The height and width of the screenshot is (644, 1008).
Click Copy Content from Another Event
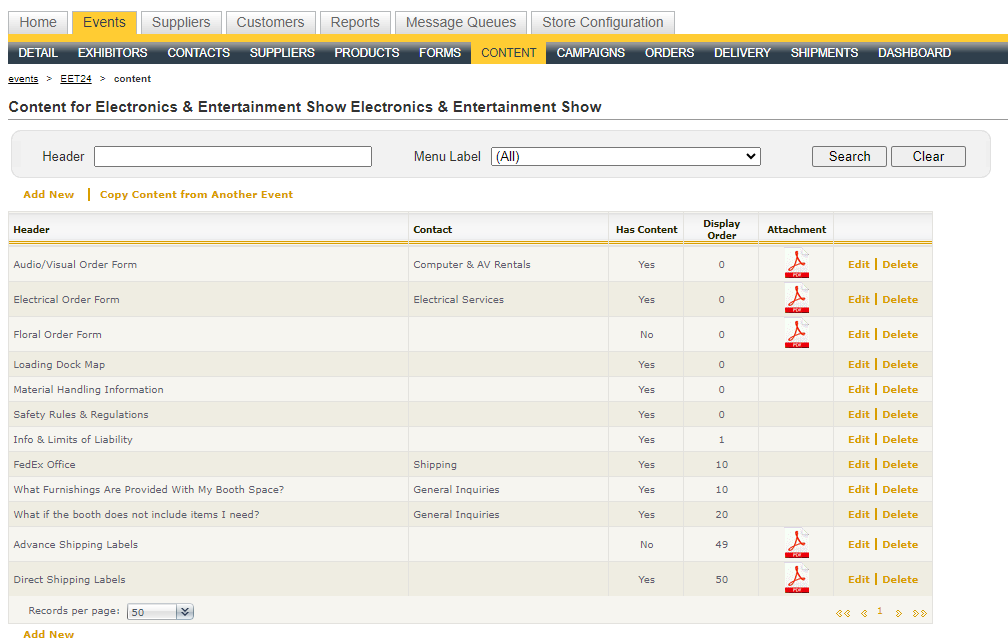tap(196, 195)
